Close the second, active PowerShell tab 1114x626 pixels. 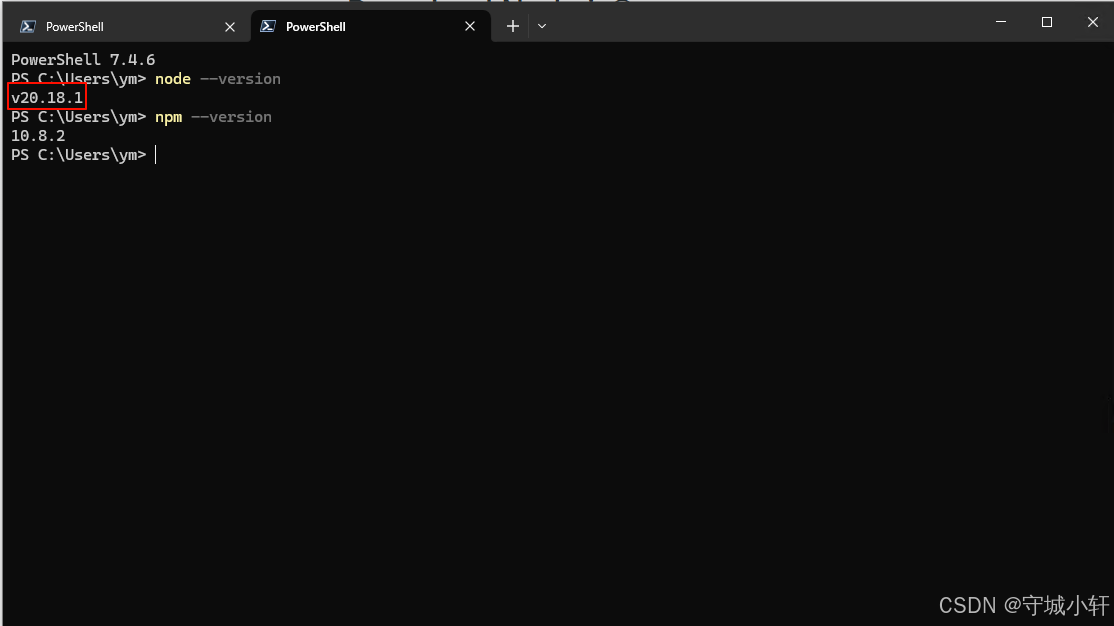[x=470, y=26]
